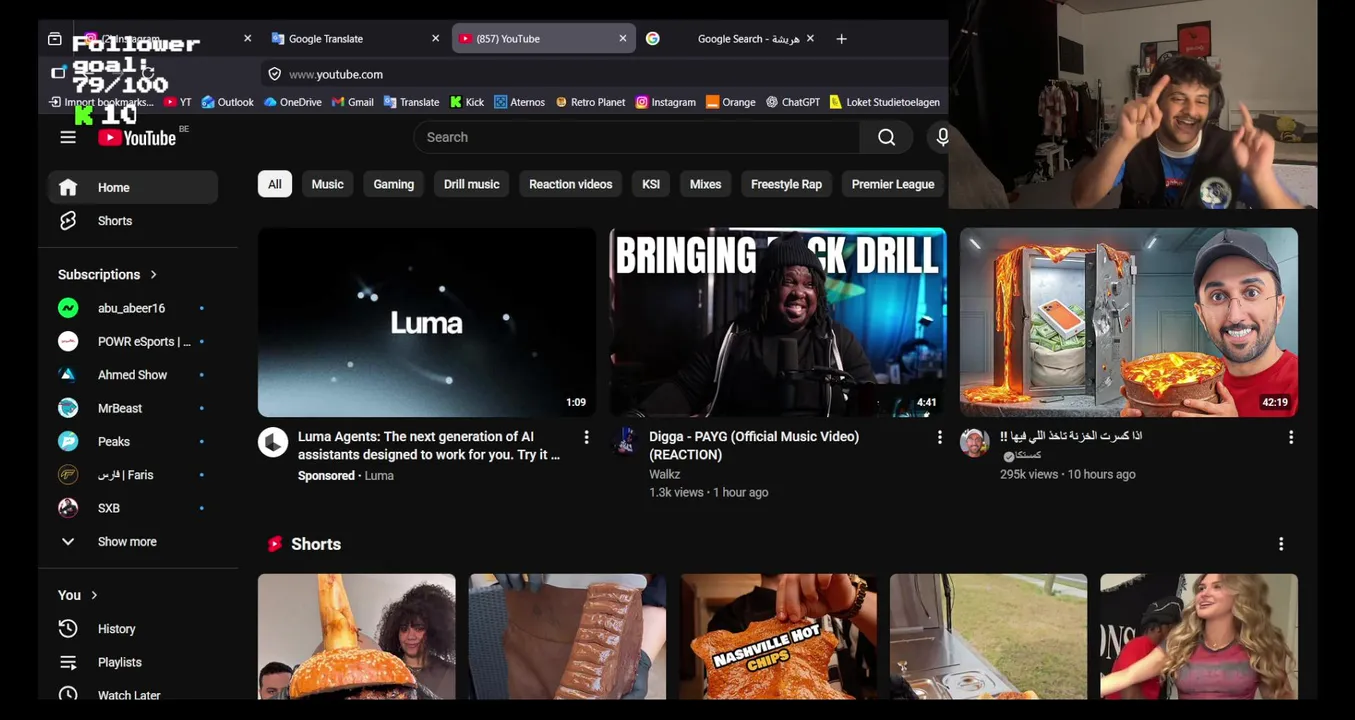Select the Drill music filter chip
Screen dimensions: 1355x720
pyautogui.click(x=471, y=184)
